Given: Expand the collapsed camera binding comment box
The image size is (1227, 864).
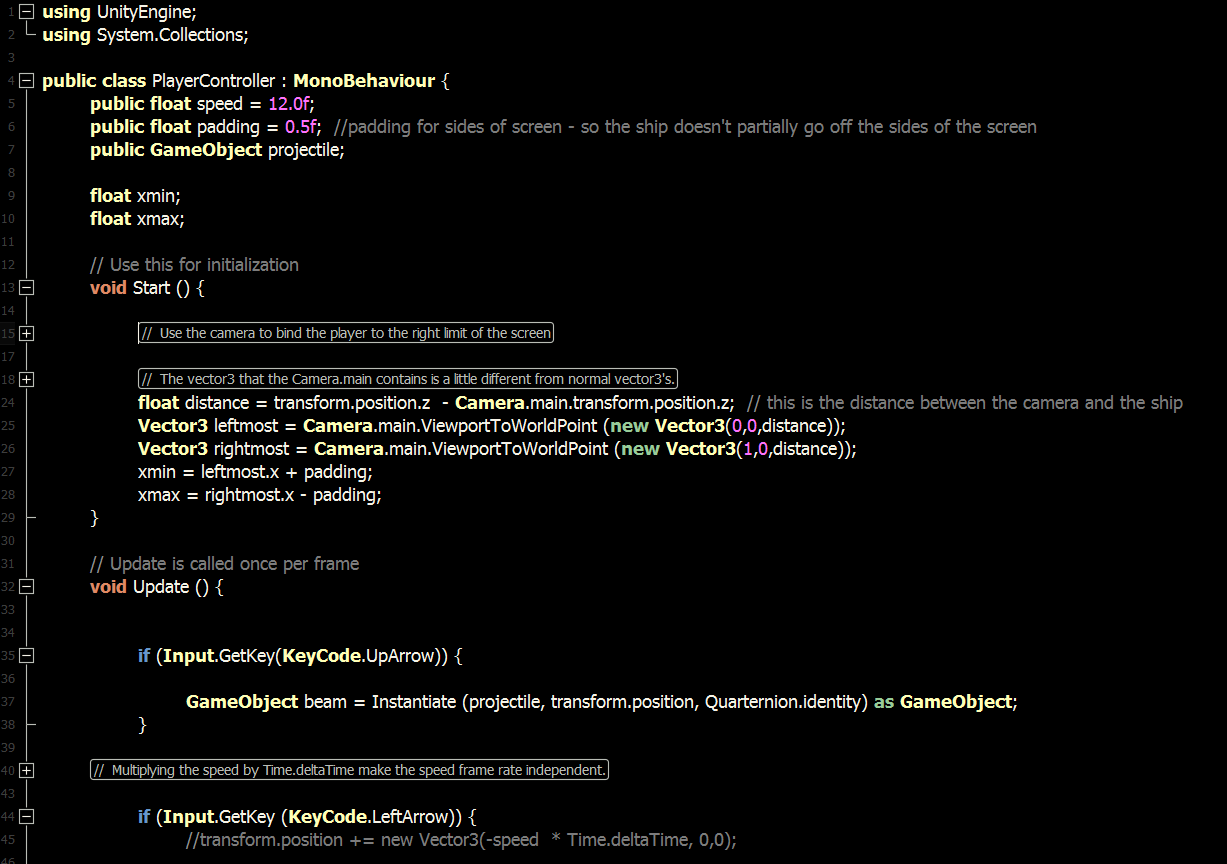Looking at the screenshot, I should (345, 333).
